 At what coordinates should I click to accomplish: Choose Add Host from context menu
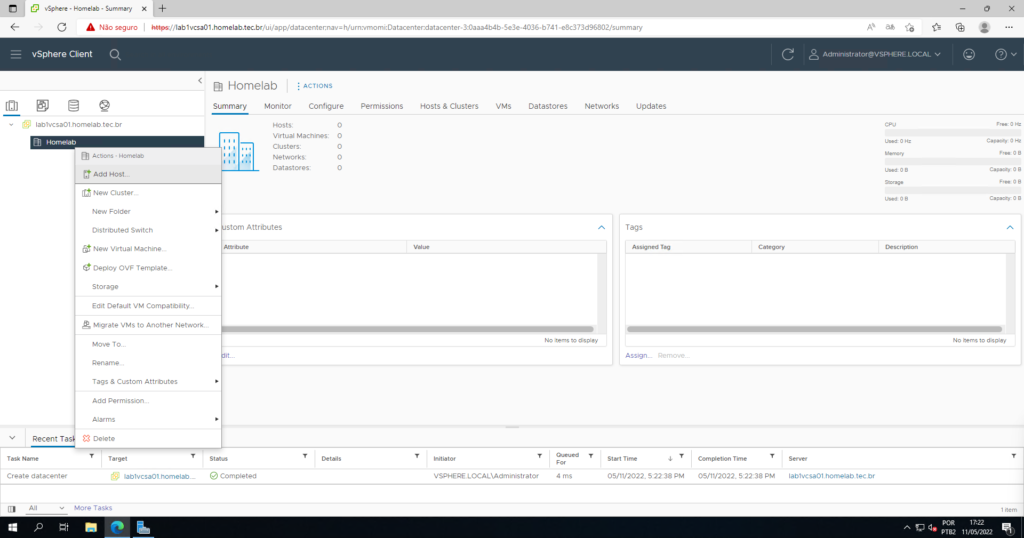coord(148,174)
